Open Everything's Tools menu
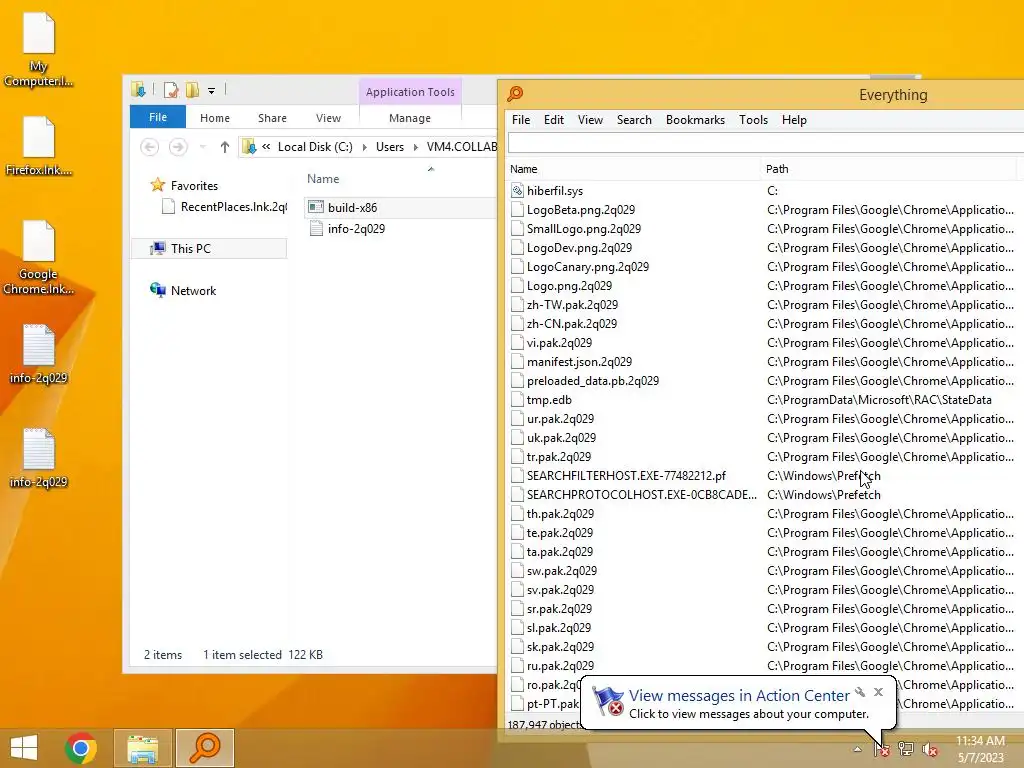This screenshot has width=1024, height=768. tap(754, 120)
